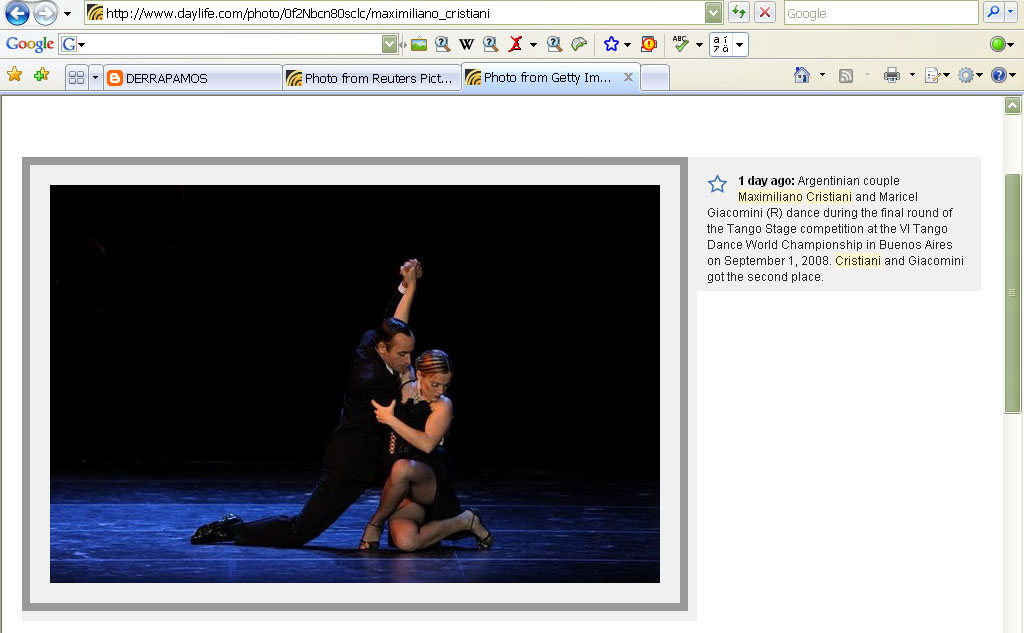Open the Google G search type dropdown
1024x633 pixels.
point(73,44)
